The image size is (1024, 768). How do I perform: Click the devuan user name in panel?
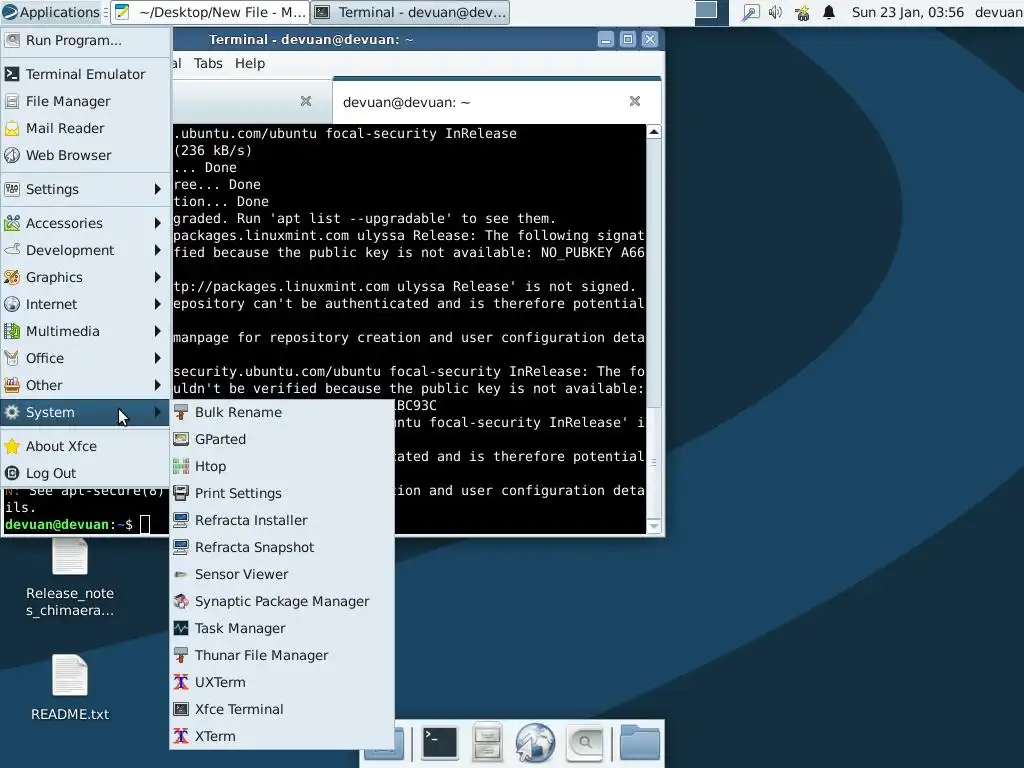point(998,12)
